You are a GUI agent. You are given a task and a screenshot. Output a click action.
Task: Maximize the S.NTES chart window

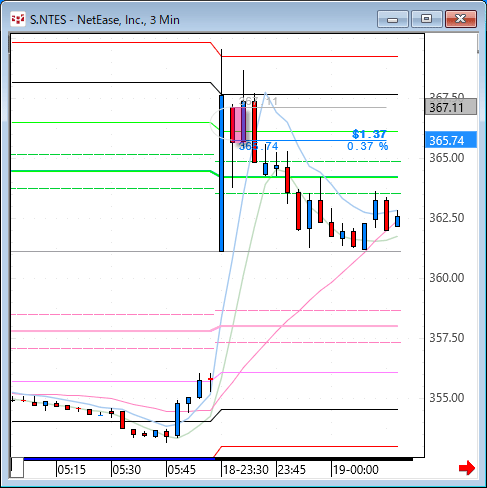pos(426,19)
